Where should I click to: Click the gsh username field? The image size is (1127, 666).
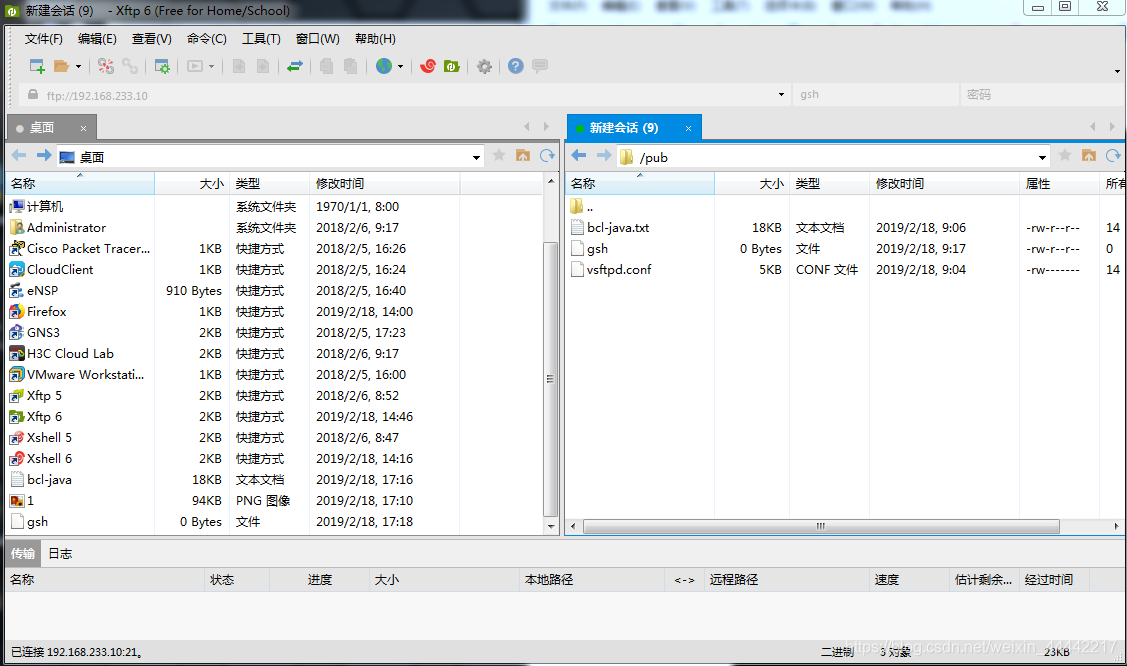875,94
